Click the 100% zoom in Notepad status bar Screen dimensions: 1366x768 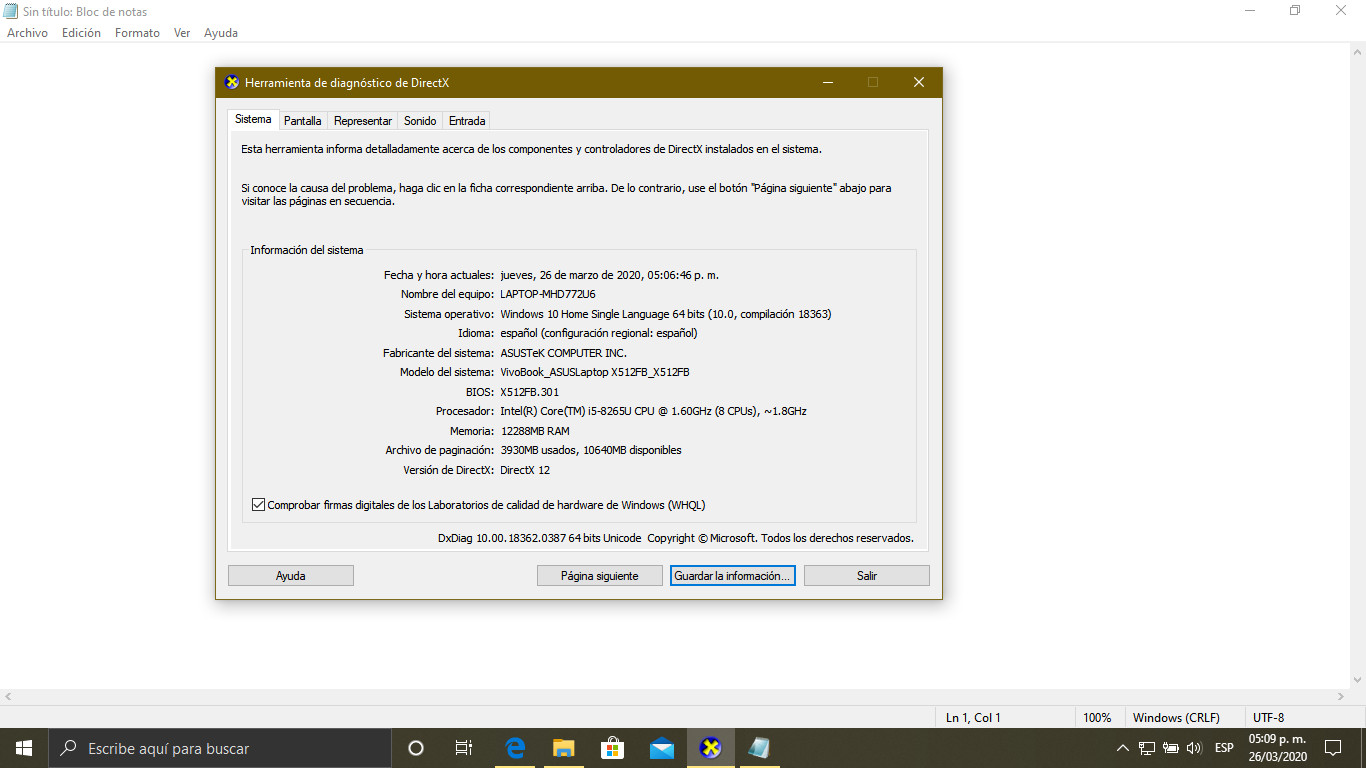coord(1097,717)
